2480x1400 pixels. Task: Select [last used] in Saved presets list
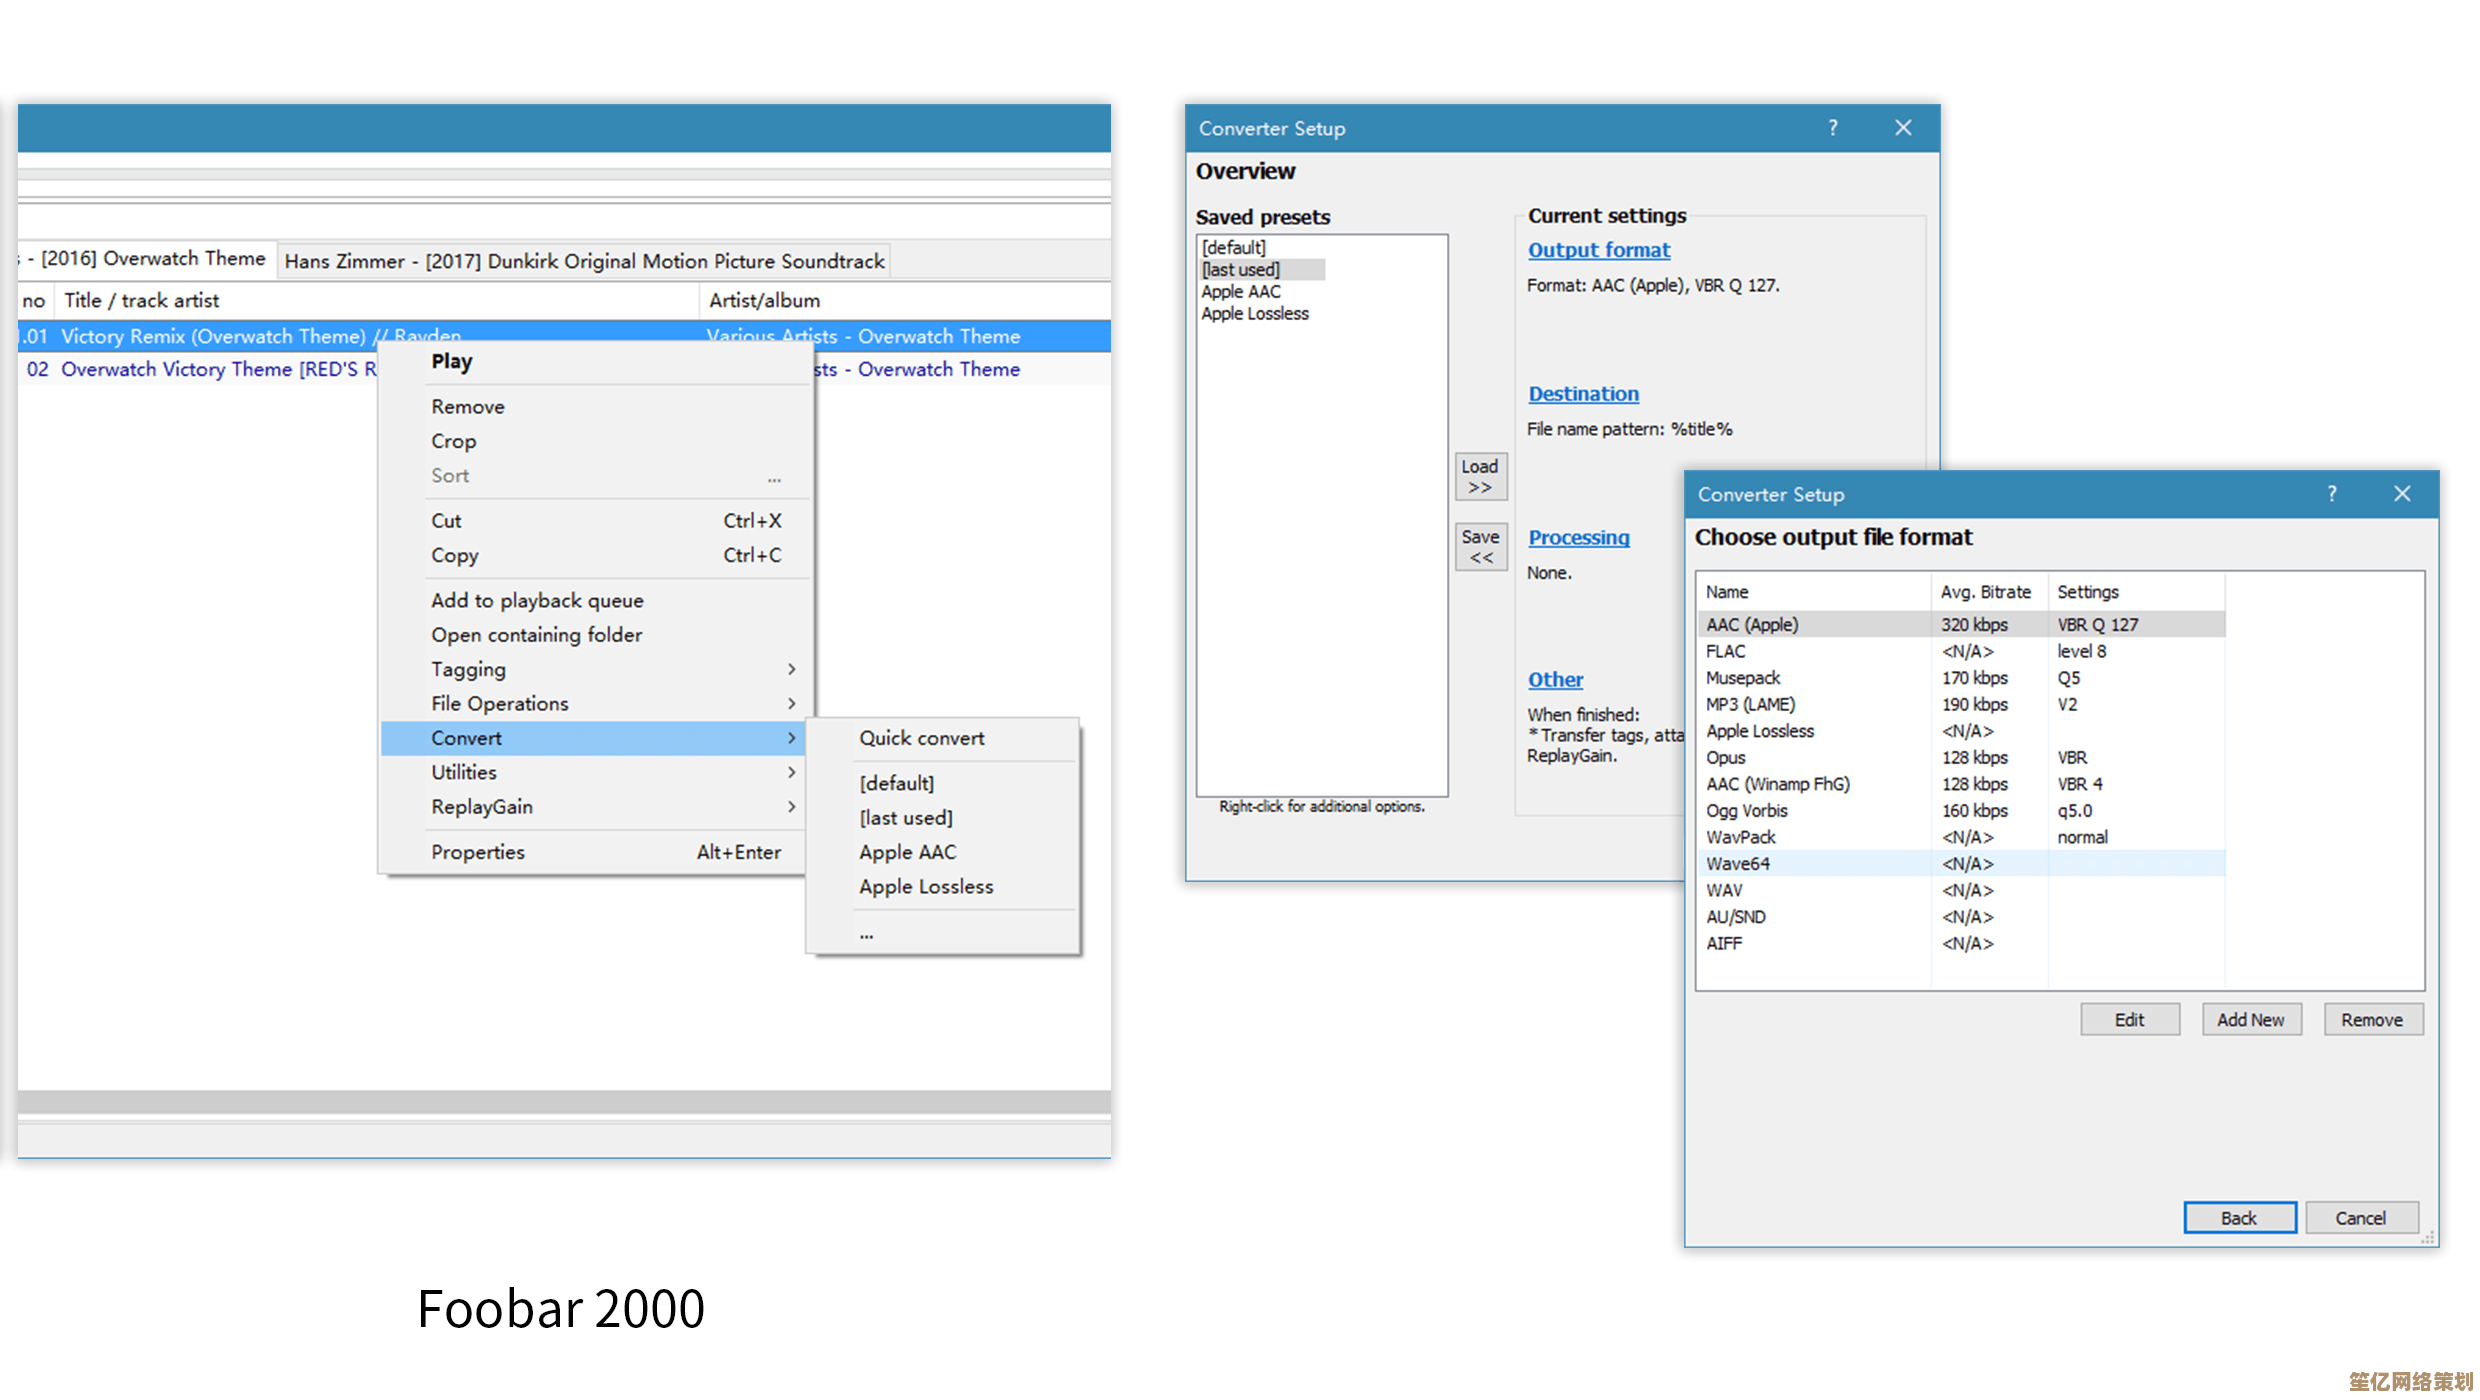(x=1262, y=270)
